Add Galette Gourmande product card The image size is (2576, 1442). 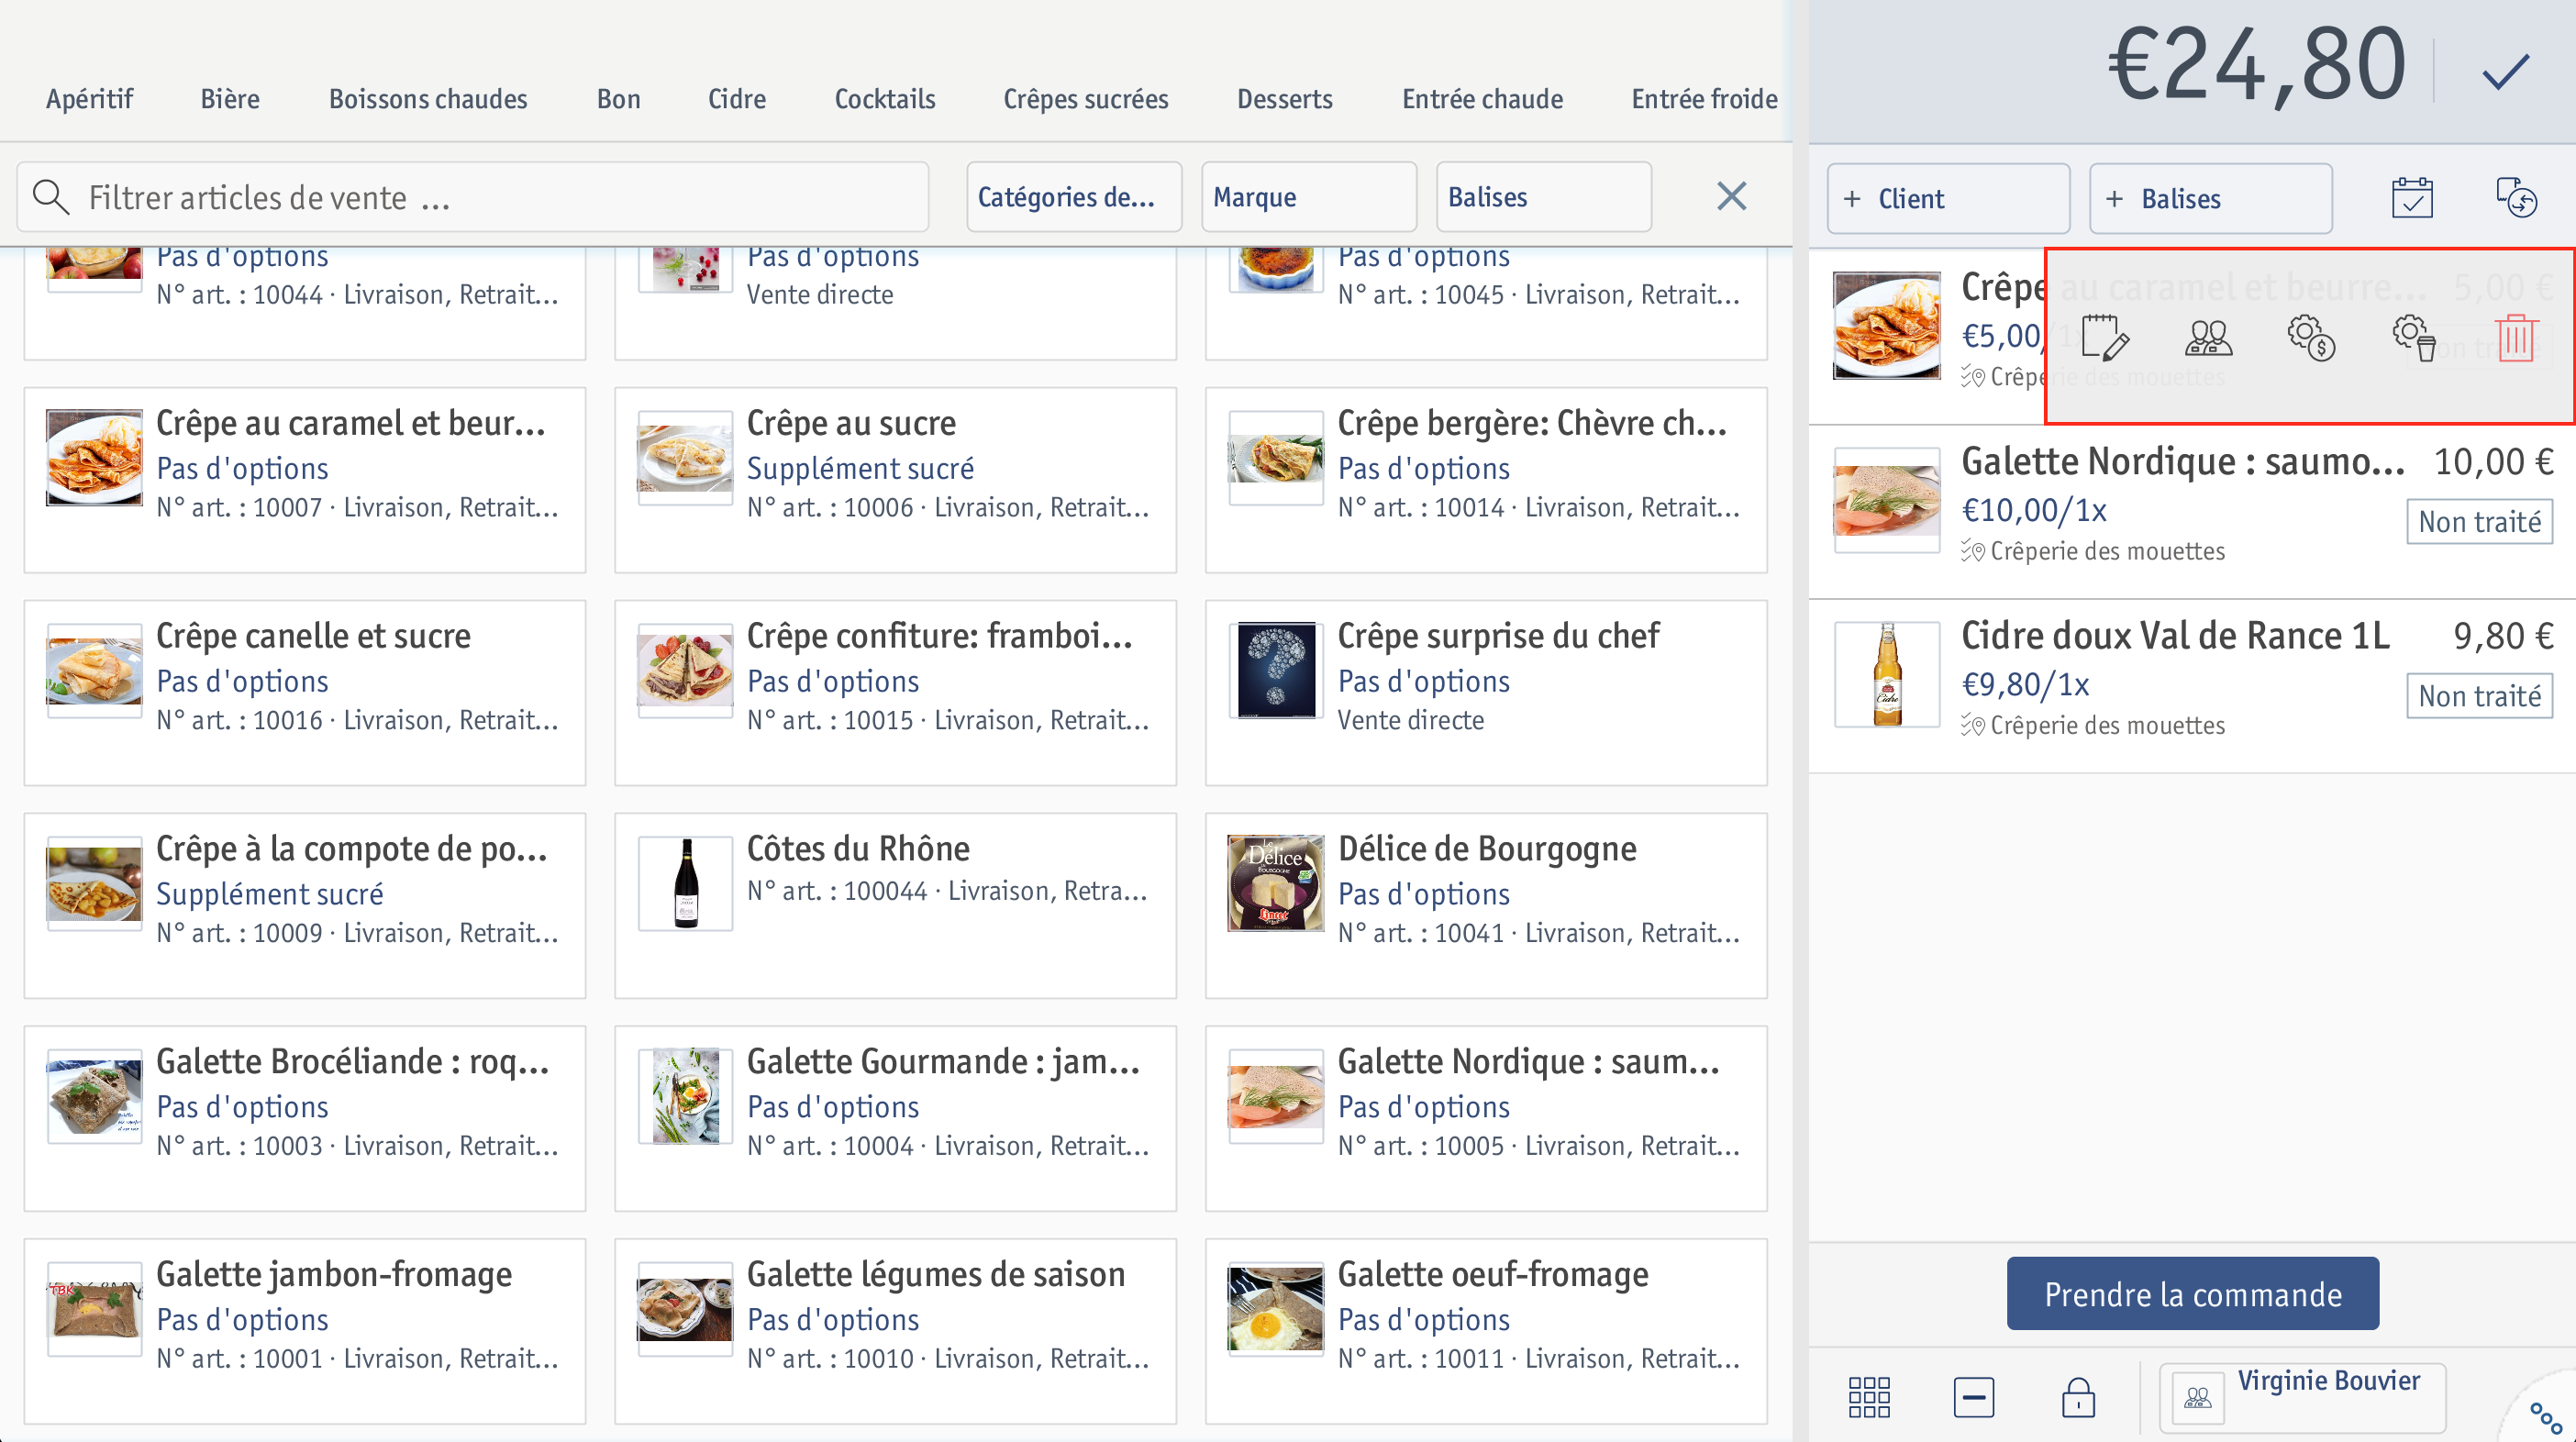(896, 1119)
